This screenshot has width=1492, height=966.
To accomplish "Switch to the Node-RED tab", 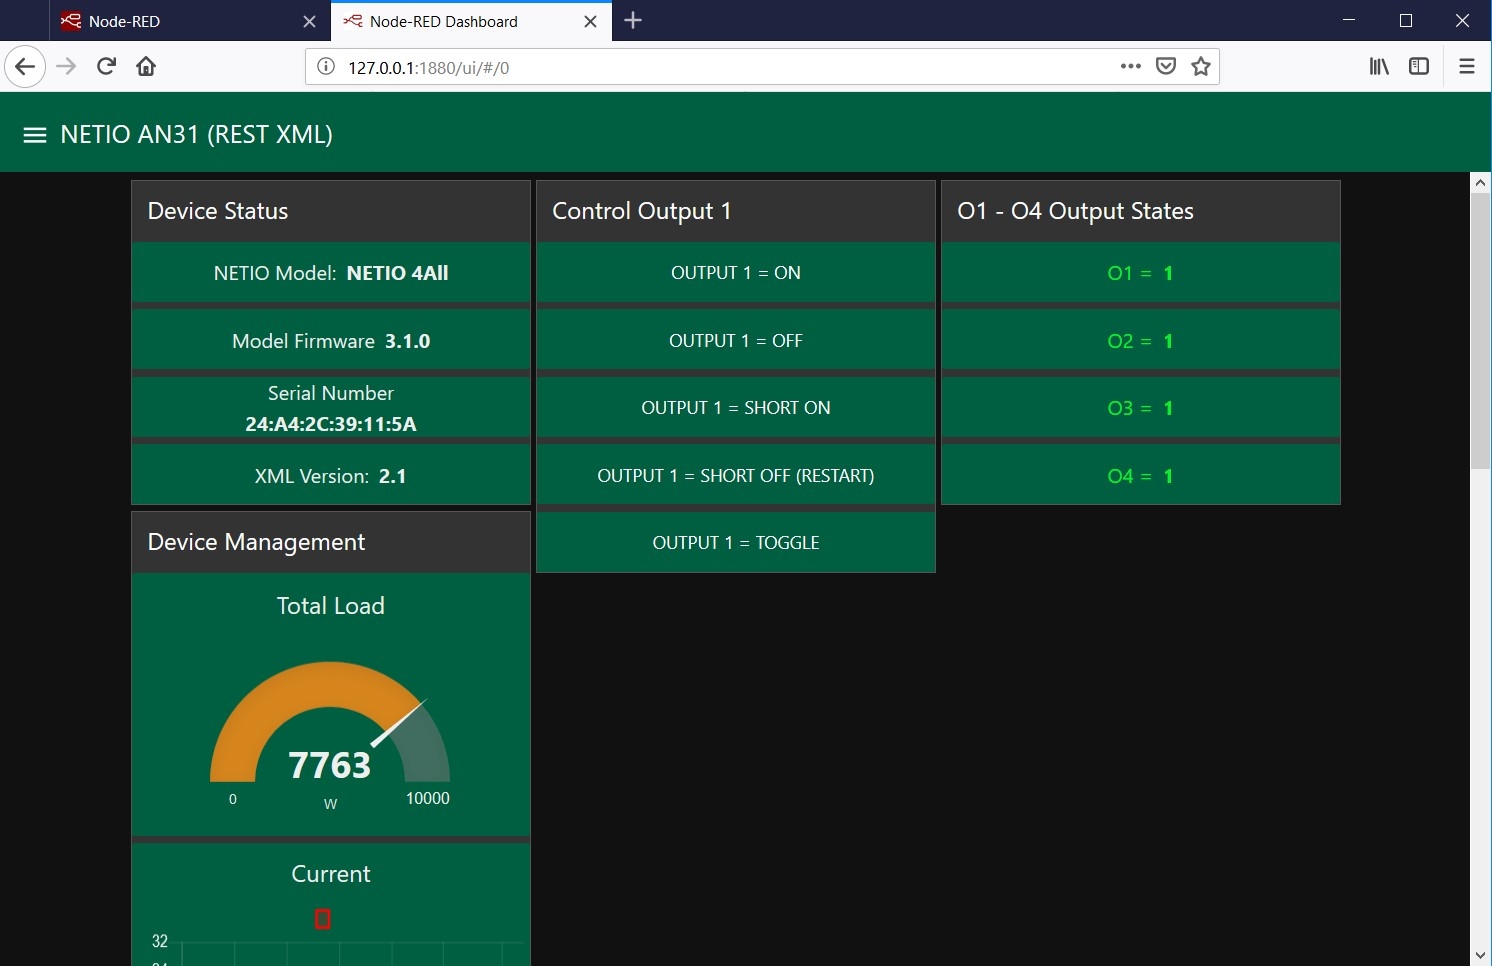I will click(188, 21).
